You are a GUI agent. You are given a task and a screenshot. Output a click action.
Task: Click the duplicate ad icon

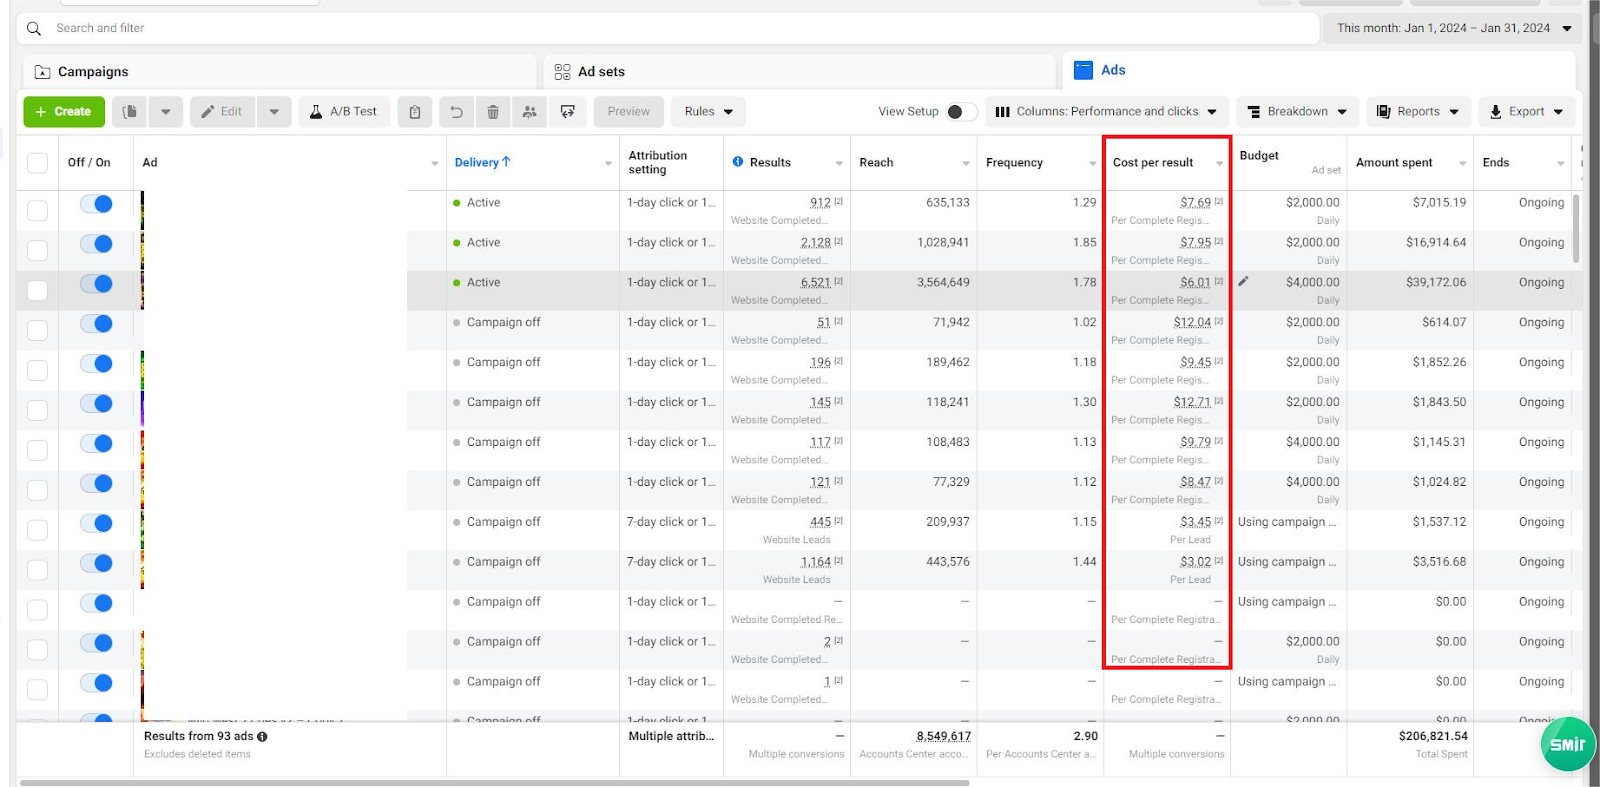point(130,112)
